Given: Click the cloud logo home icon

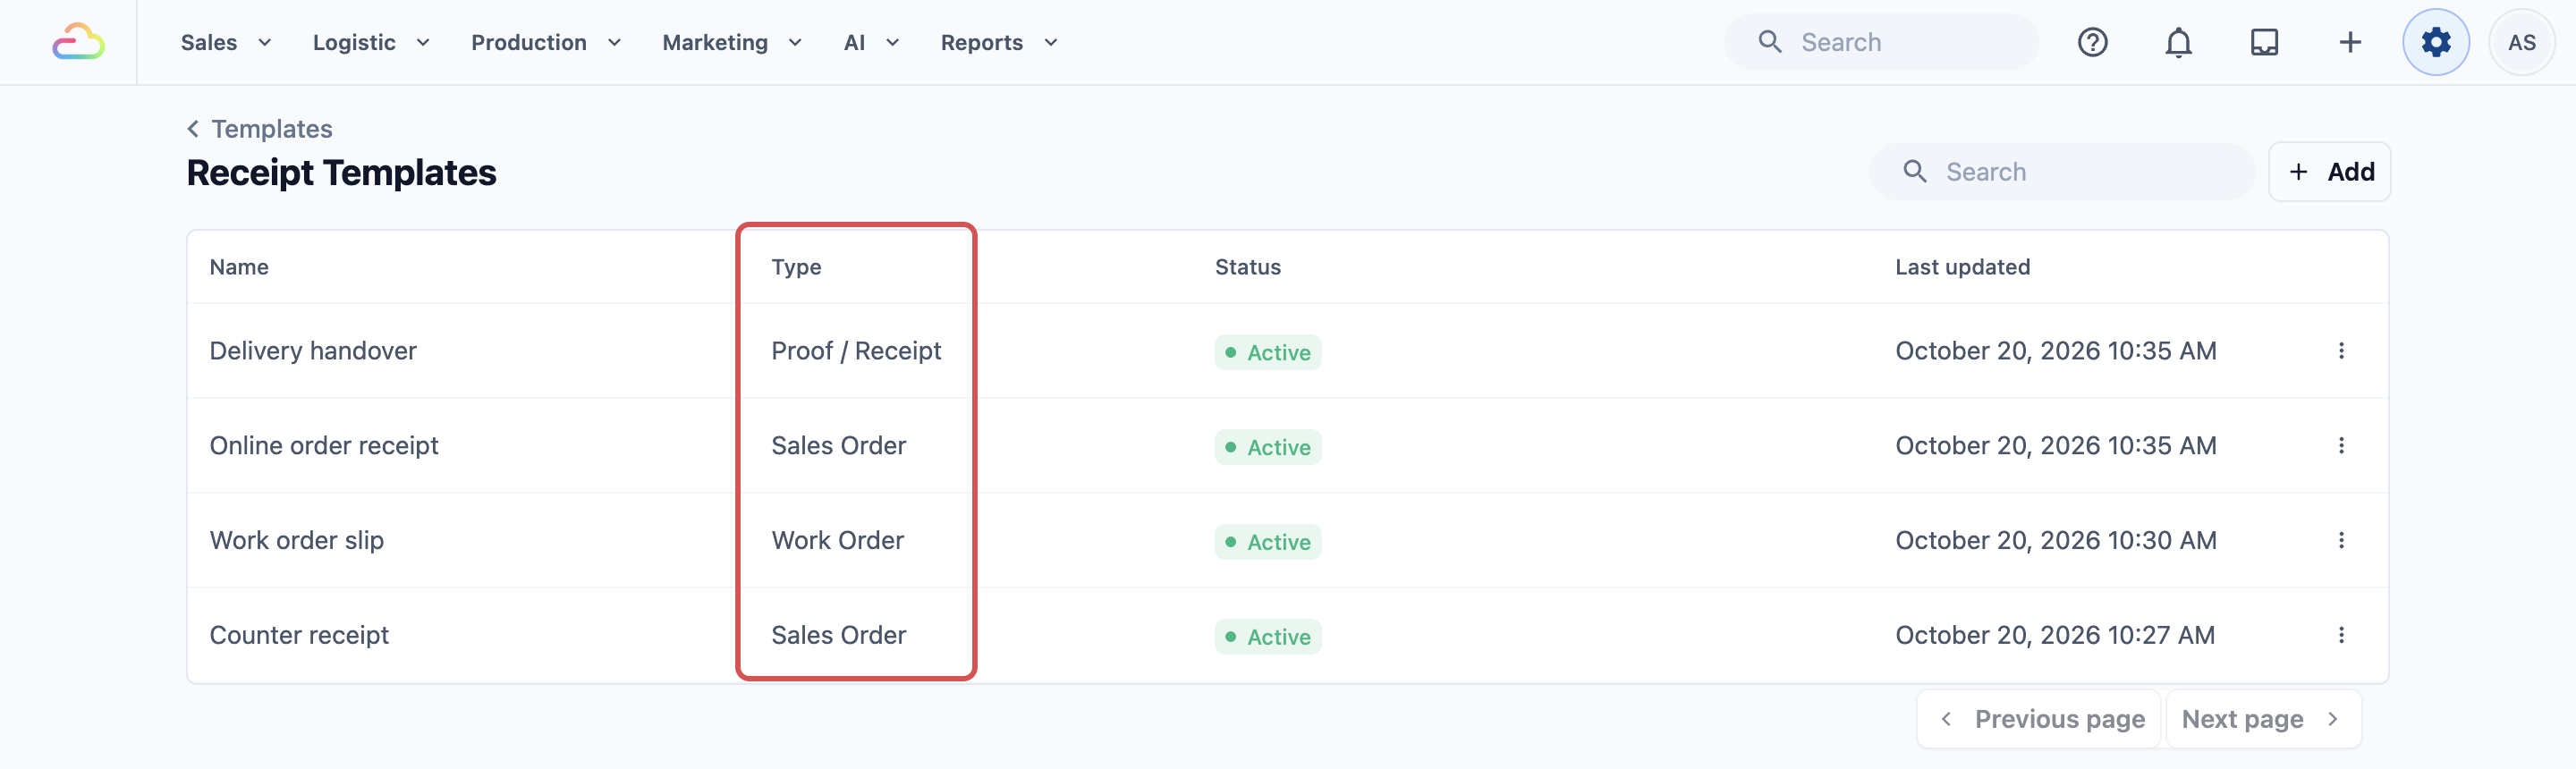Looking at the screenshot, I should click(78, 42).
